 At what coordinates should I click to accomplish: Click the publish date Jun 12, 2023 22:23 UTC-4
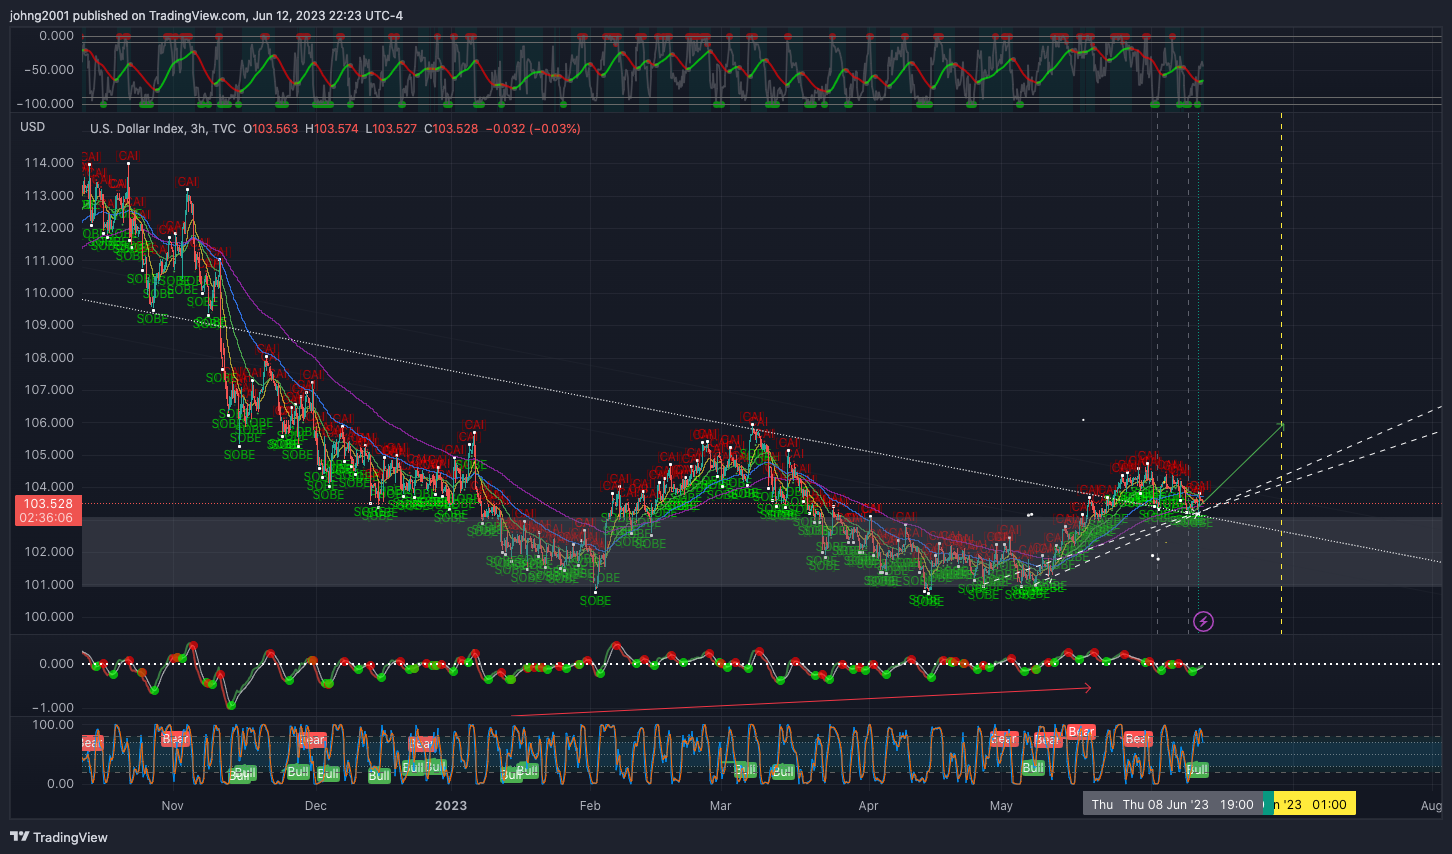[x=328, y=15]
